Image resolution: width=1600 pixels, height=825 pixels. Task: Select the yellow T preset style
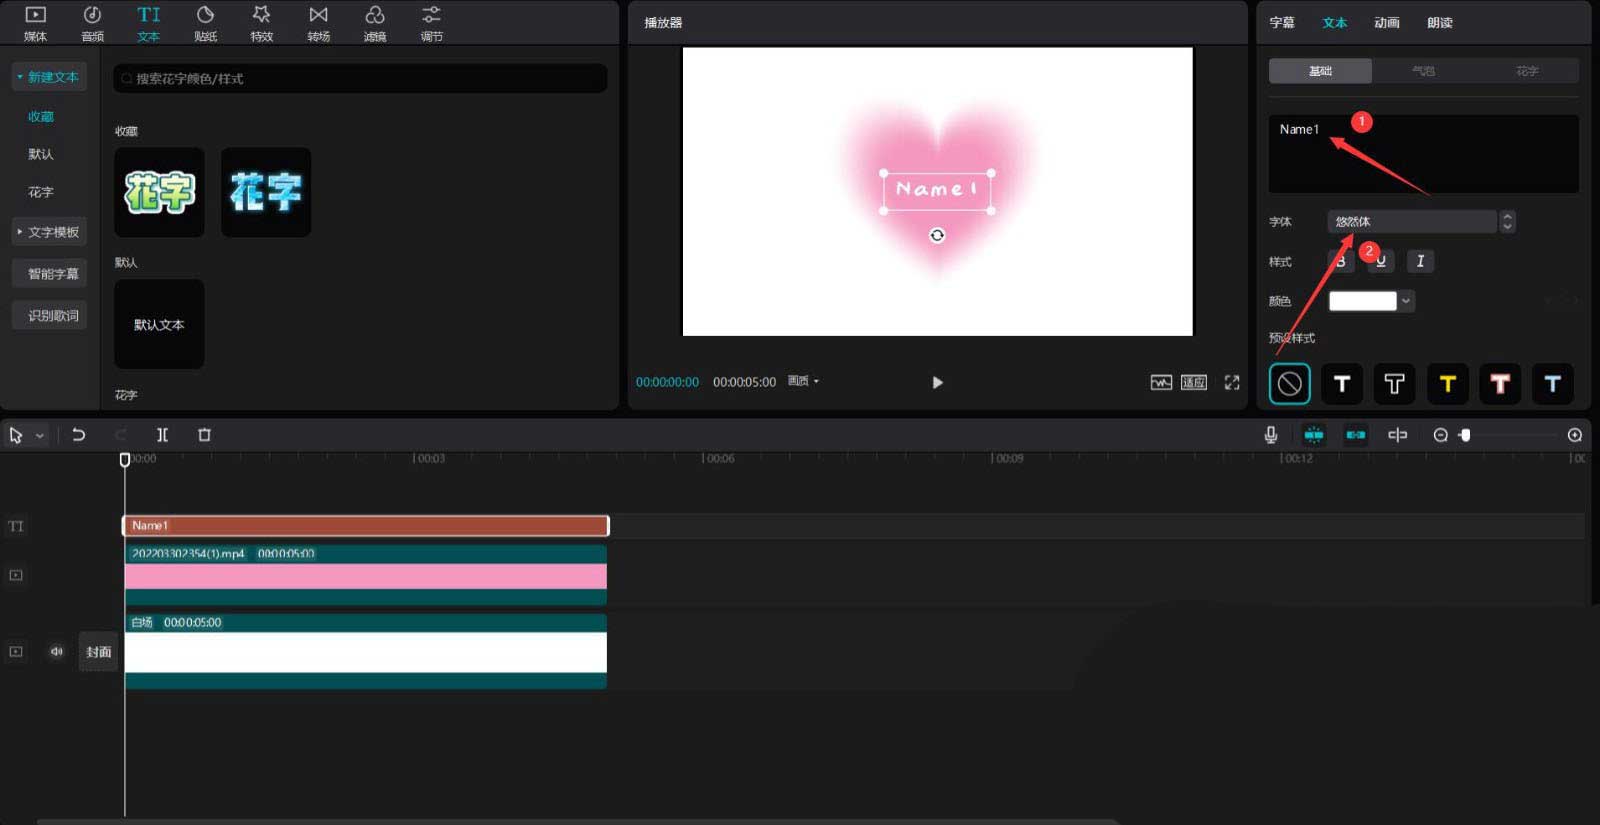(x=1447, y=384)
